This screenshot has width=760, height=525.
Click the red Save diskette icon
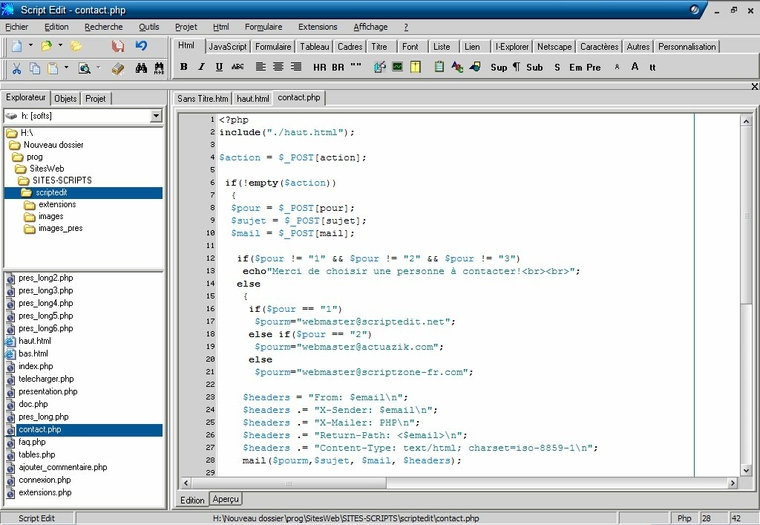click(118, 46)
